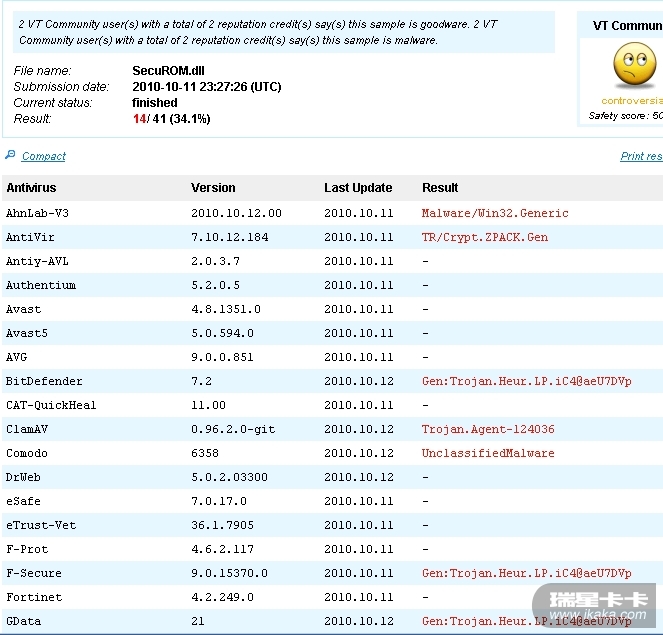Click the submission date 2010-10-11 23:27:26 (UTC)
663x635 pixels.
tap(207, 87)
